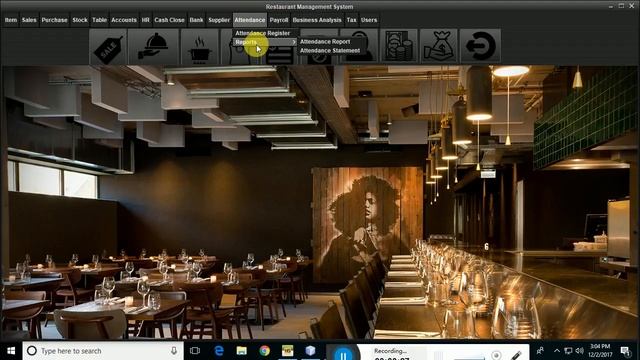
Task: Open the Stock menu
Action: click(80, 20)
